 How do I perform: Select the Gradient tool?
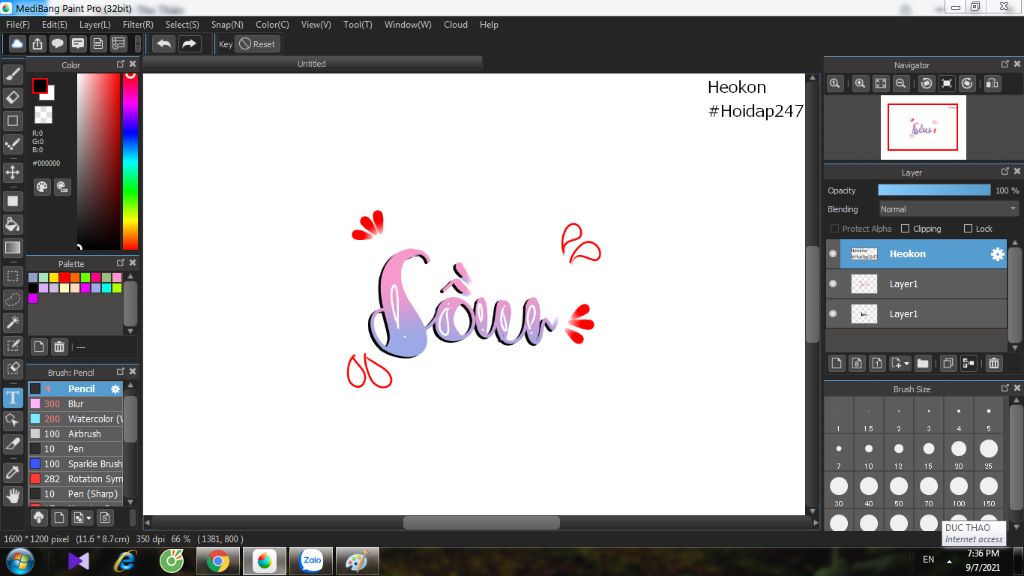pos(12,248)
